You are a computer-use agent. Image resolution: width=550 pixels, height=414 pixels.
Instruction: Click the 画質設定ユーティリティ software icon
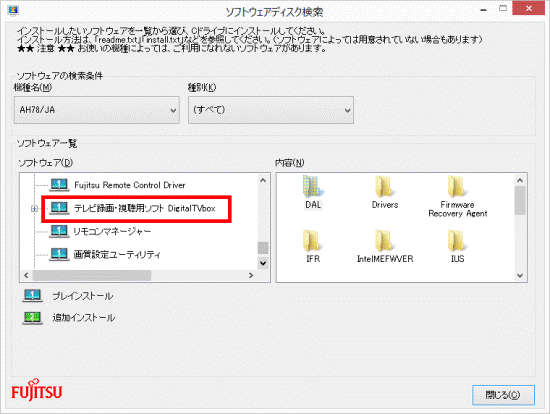pyautogui.click(x=59, y=254)
